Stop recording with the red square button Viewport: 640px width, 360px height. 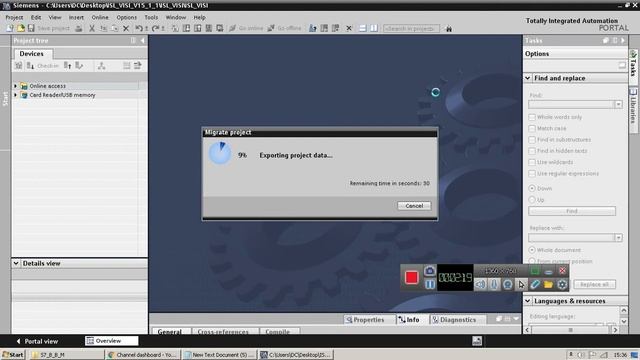(411, 278)
